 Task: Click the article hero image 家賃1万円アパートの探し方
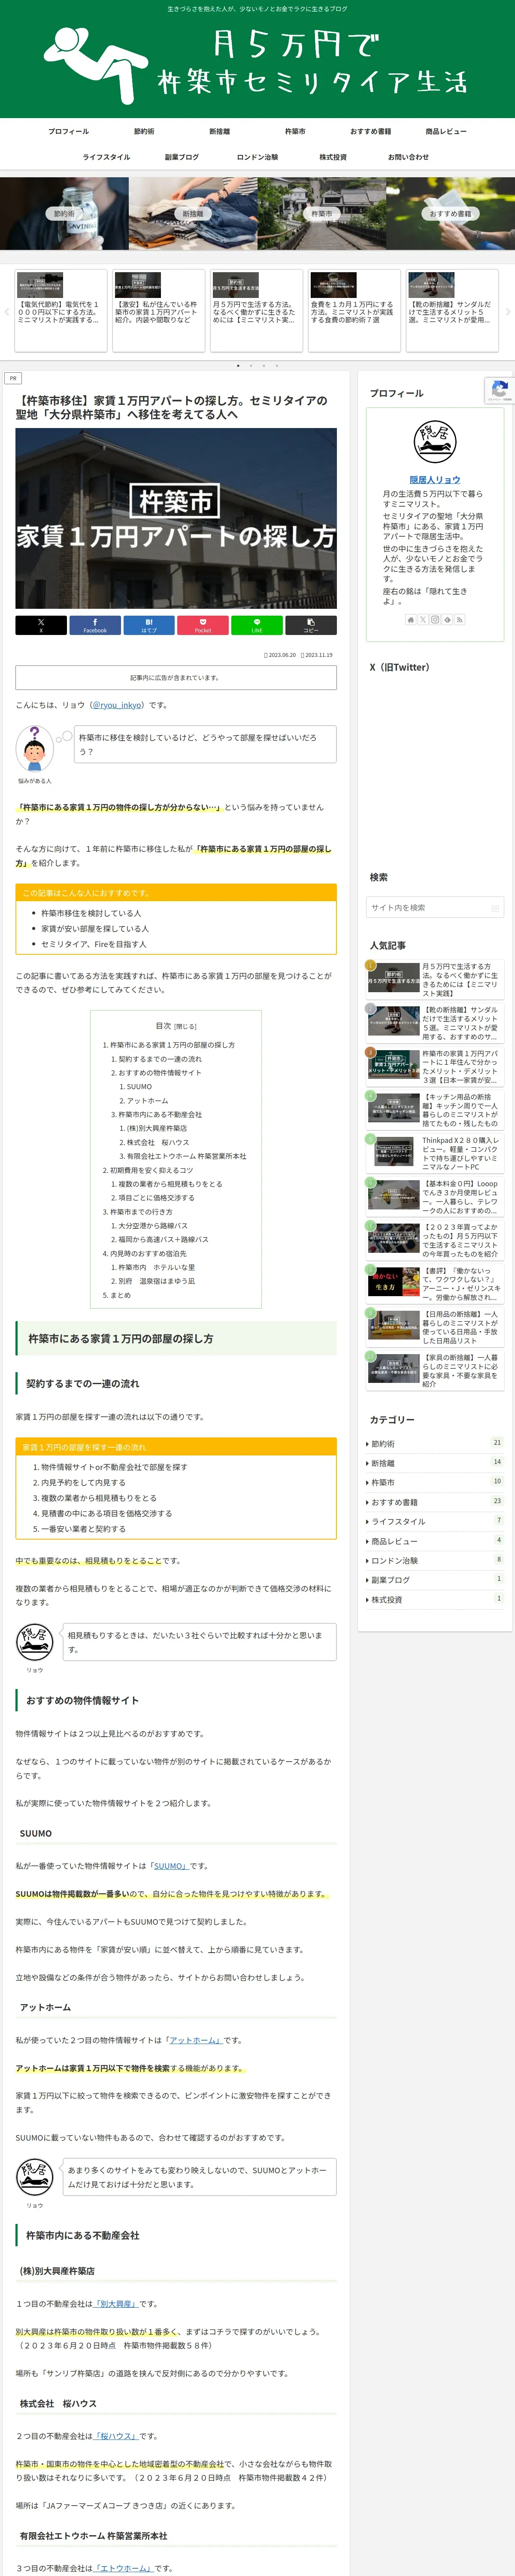coord(176,518)
